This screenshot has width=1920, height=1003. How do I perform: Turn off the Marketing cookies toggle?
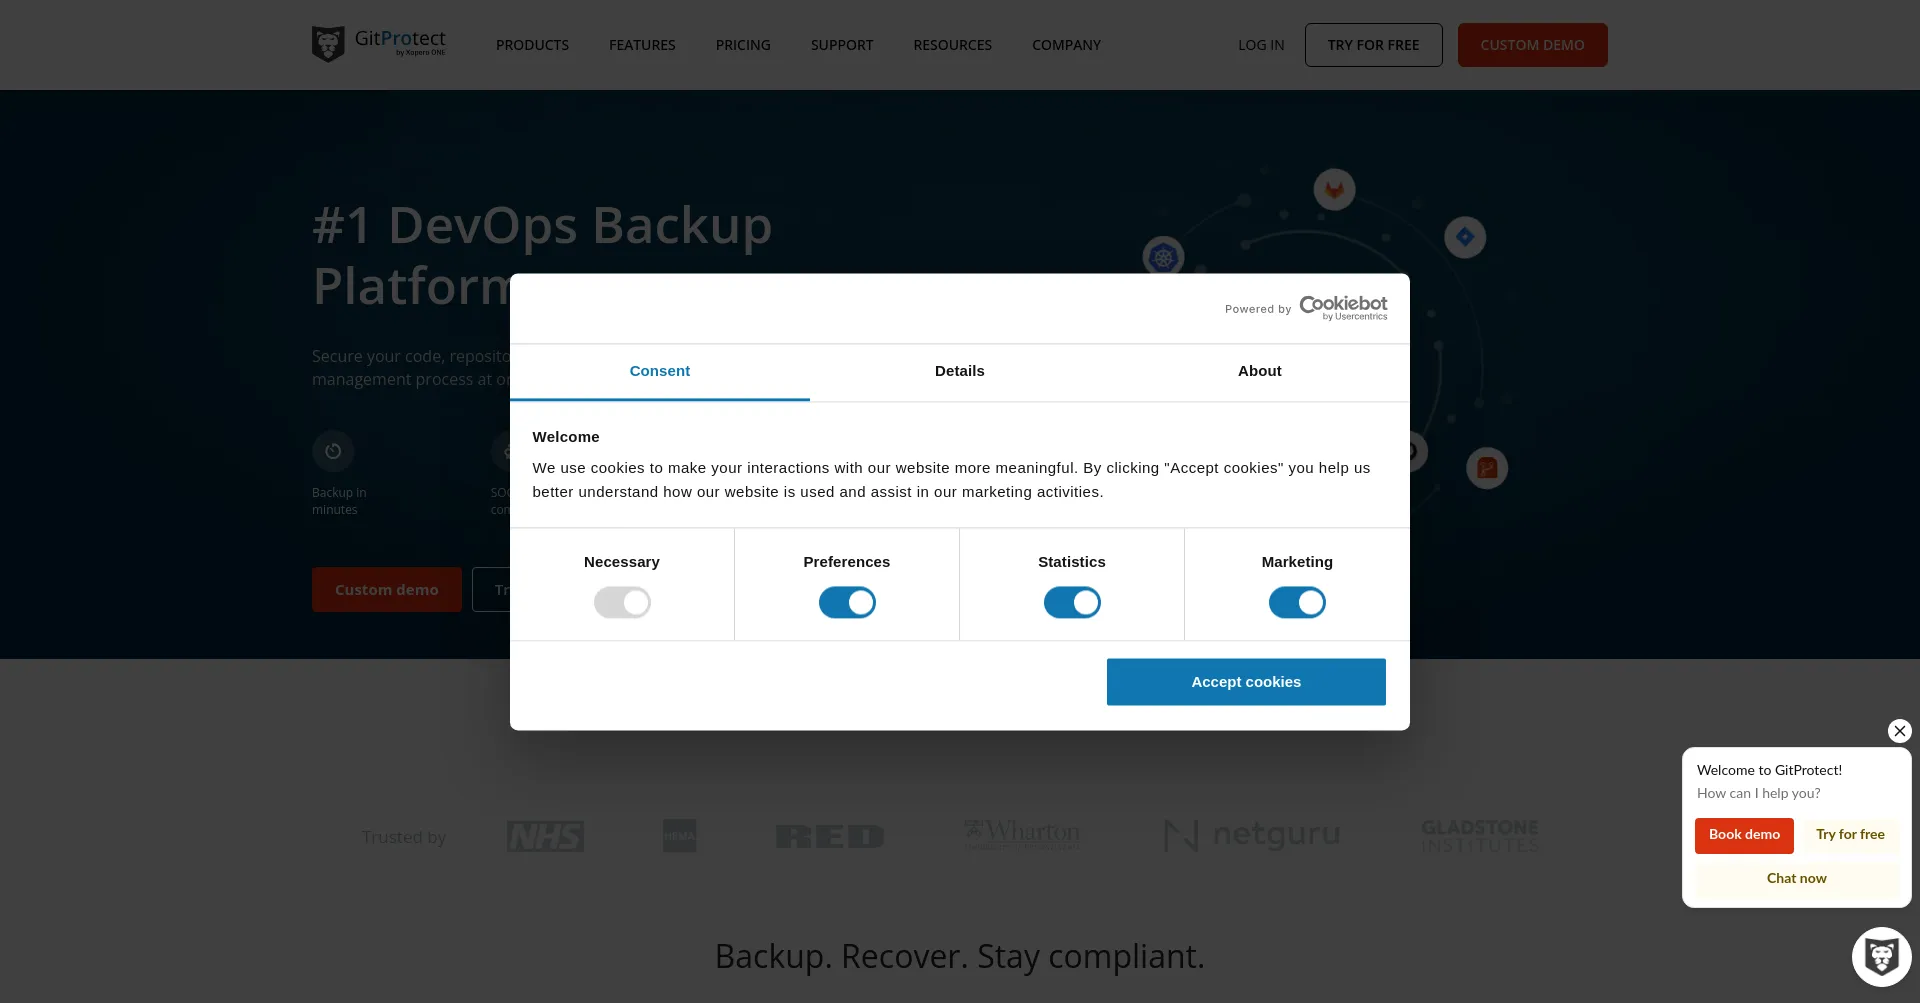[1297, 602]
